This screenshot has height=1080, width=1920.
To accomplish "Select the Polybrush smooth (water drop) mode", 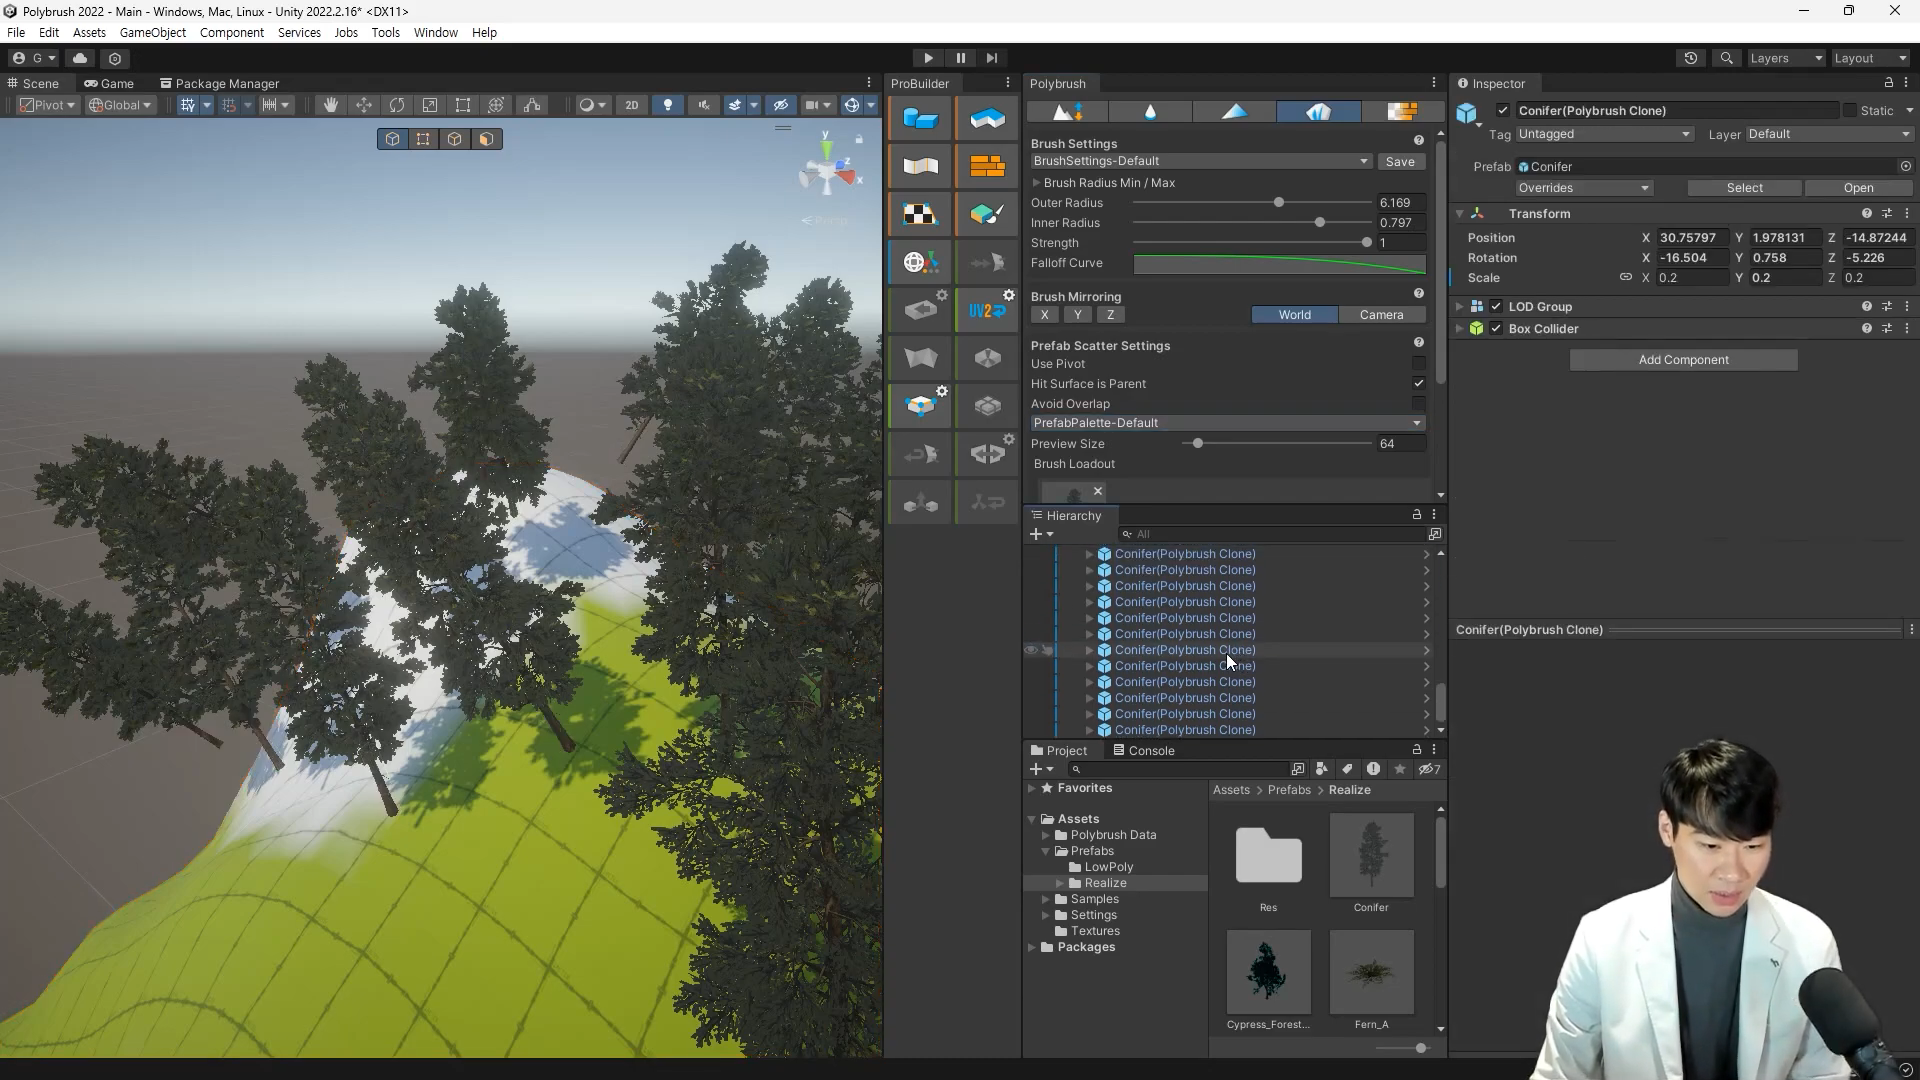I will tap(1150, 112).
